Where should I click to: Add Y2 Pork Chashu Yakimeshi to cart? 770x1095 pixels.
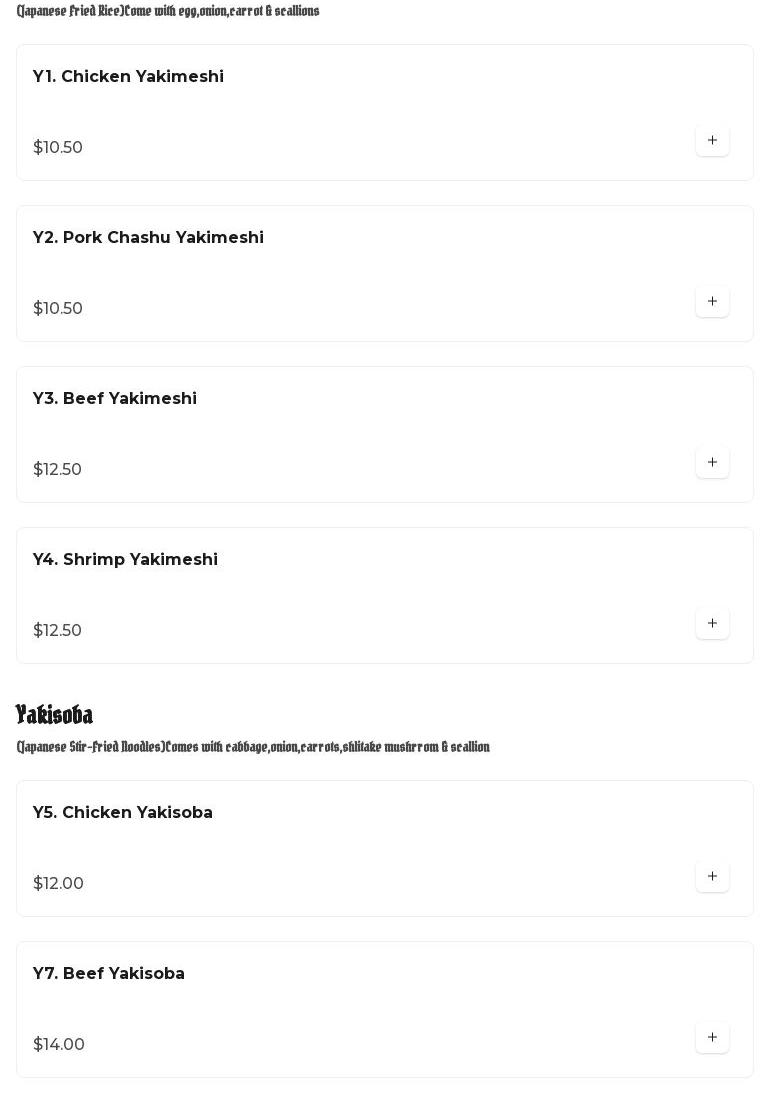click(712, 302)
